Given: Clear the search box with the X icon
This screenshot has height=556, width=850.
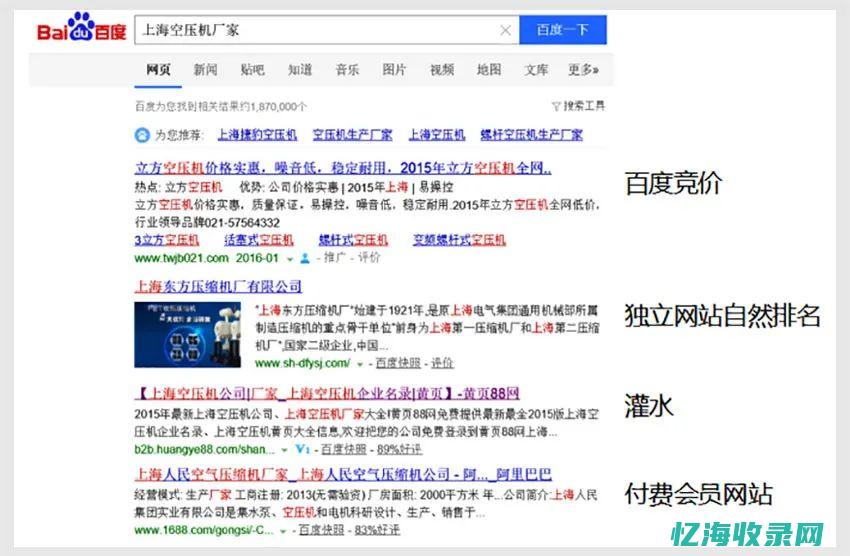Looking at the screenshot, I should pos(505,30).
